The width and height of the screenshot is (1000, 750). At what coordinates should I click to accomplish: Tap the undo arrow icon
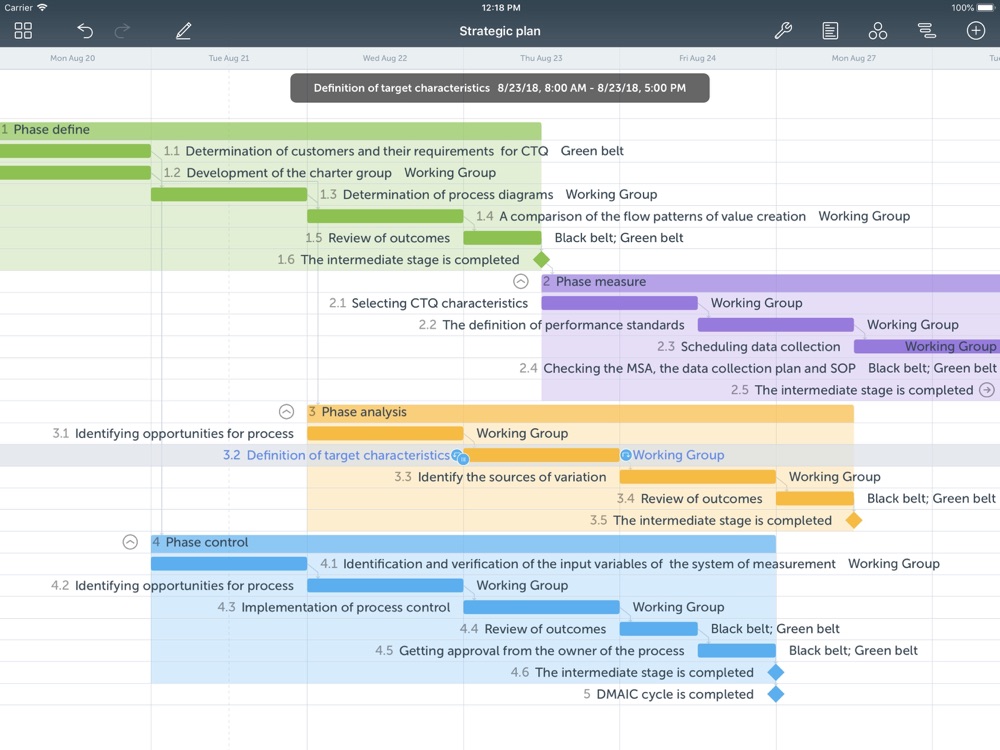pos(85,31)
